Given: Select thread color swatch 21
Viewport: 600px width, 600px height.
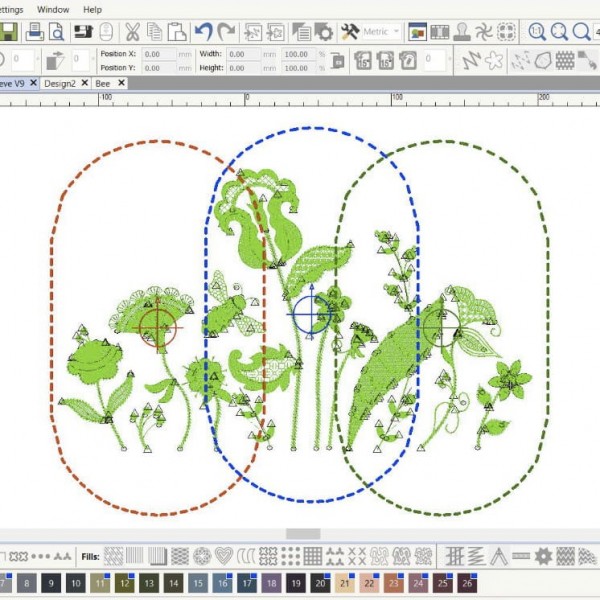Looking at the screenshot, I should pyautogui.click(x=345, y=582).
